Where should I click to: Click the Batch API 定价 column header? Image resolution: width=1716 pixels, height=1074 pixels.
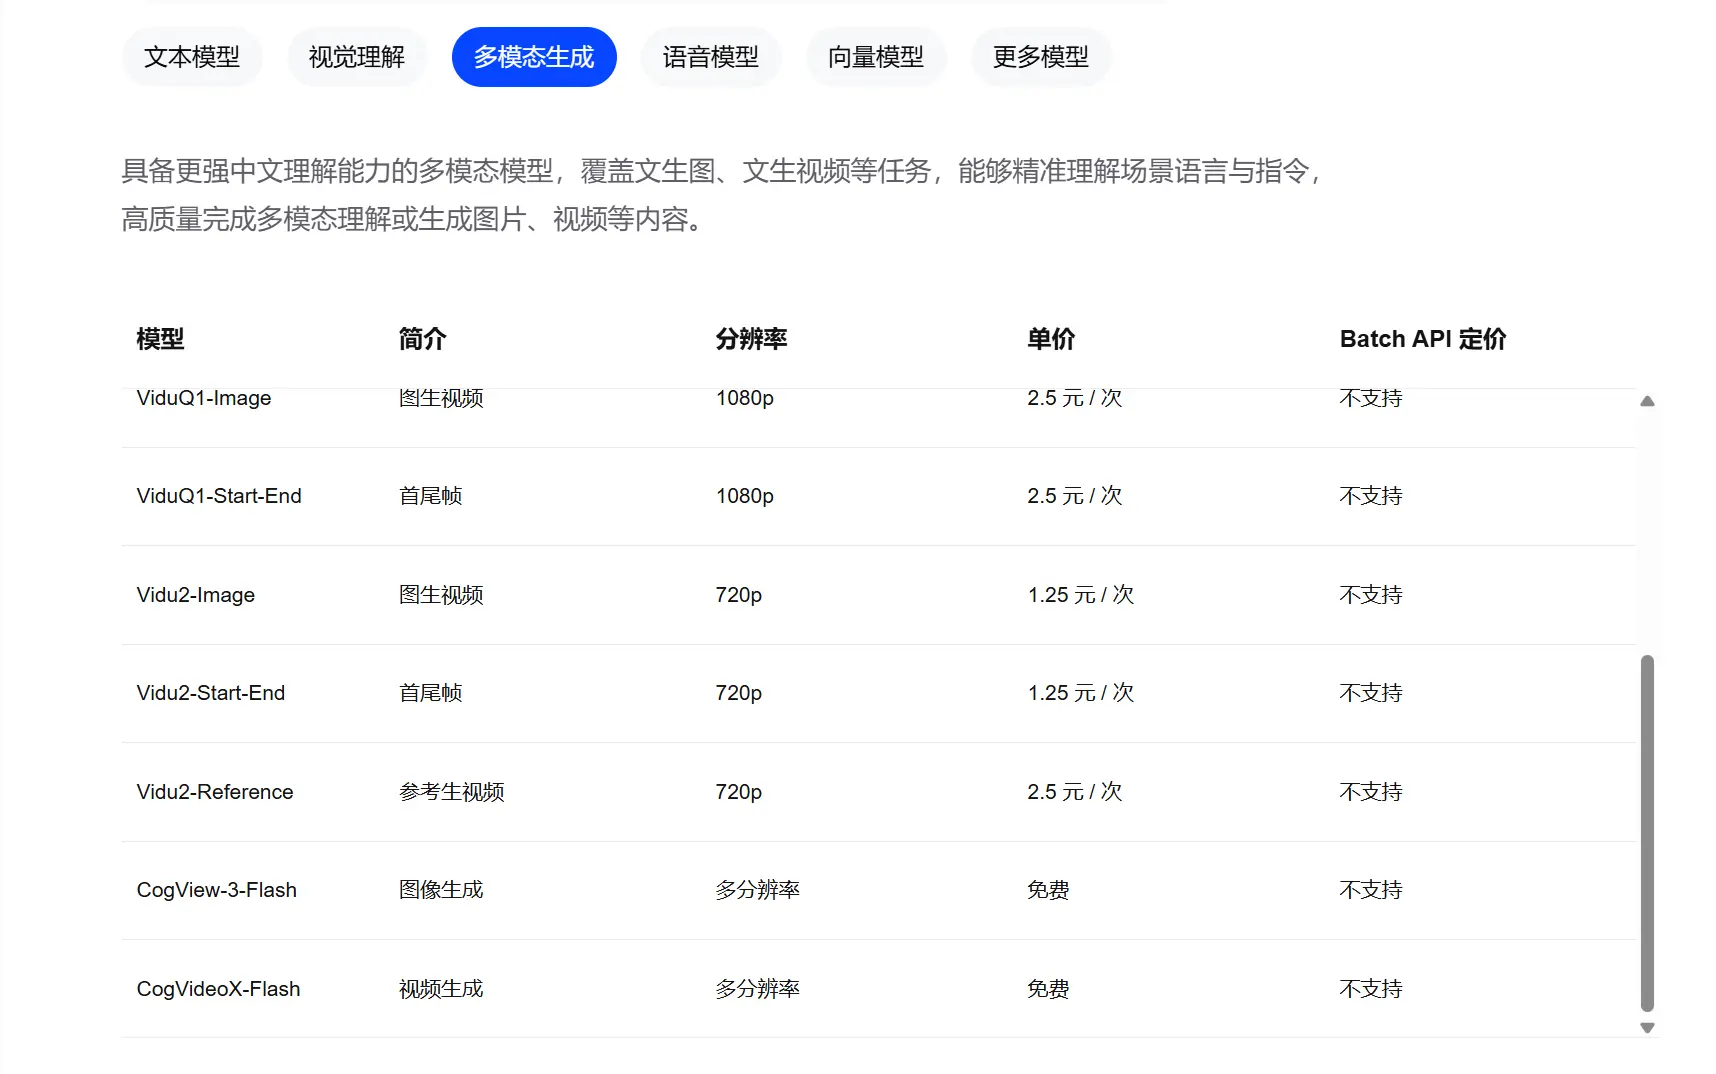1422,339
